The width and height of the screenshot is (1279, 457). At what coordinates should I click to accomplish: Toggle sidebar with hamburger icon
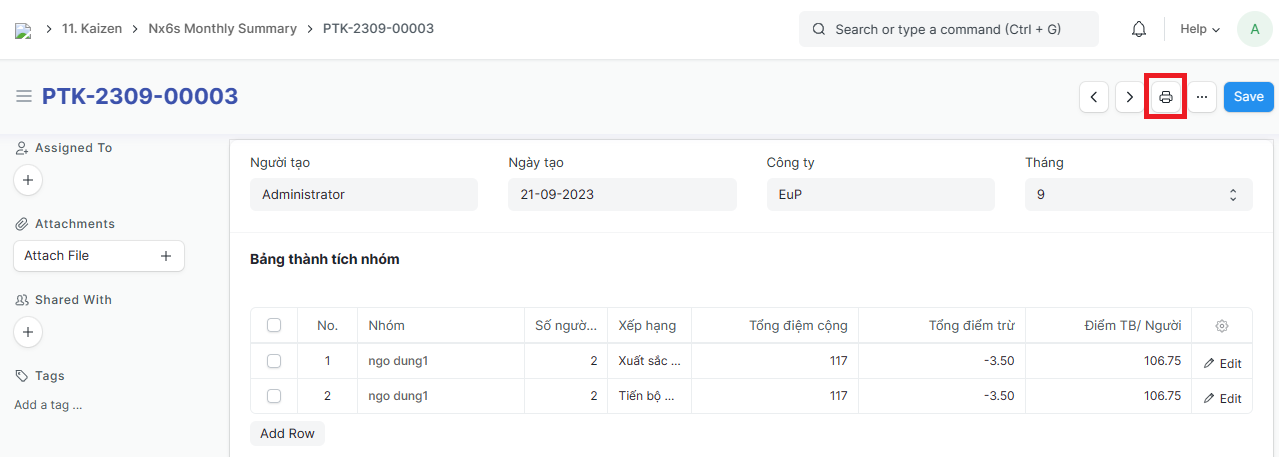pyautogui.click(x=24, y=97)
